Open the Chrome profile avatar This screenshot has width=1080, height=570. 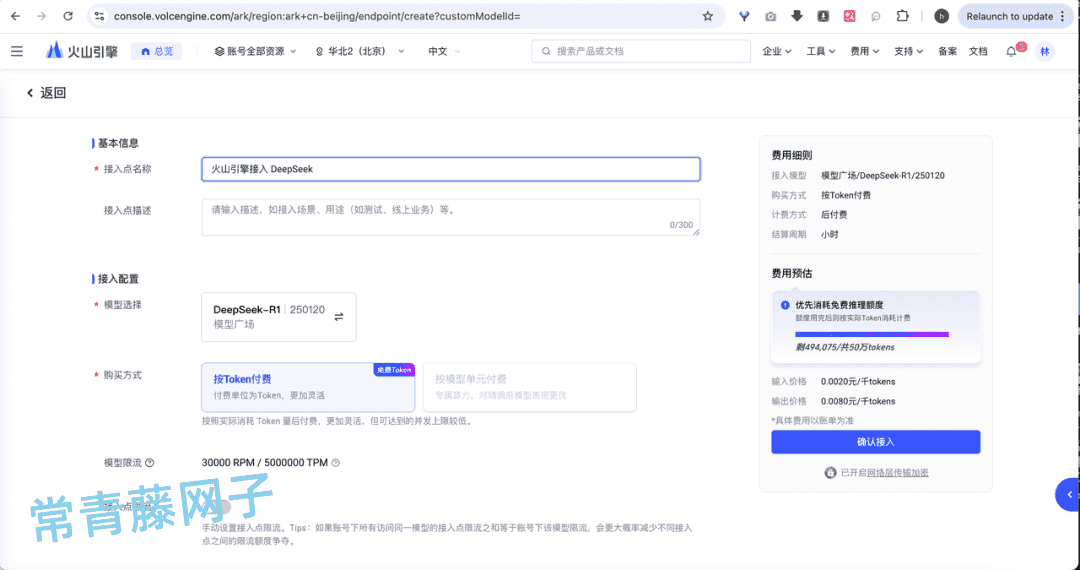point(941,16)
